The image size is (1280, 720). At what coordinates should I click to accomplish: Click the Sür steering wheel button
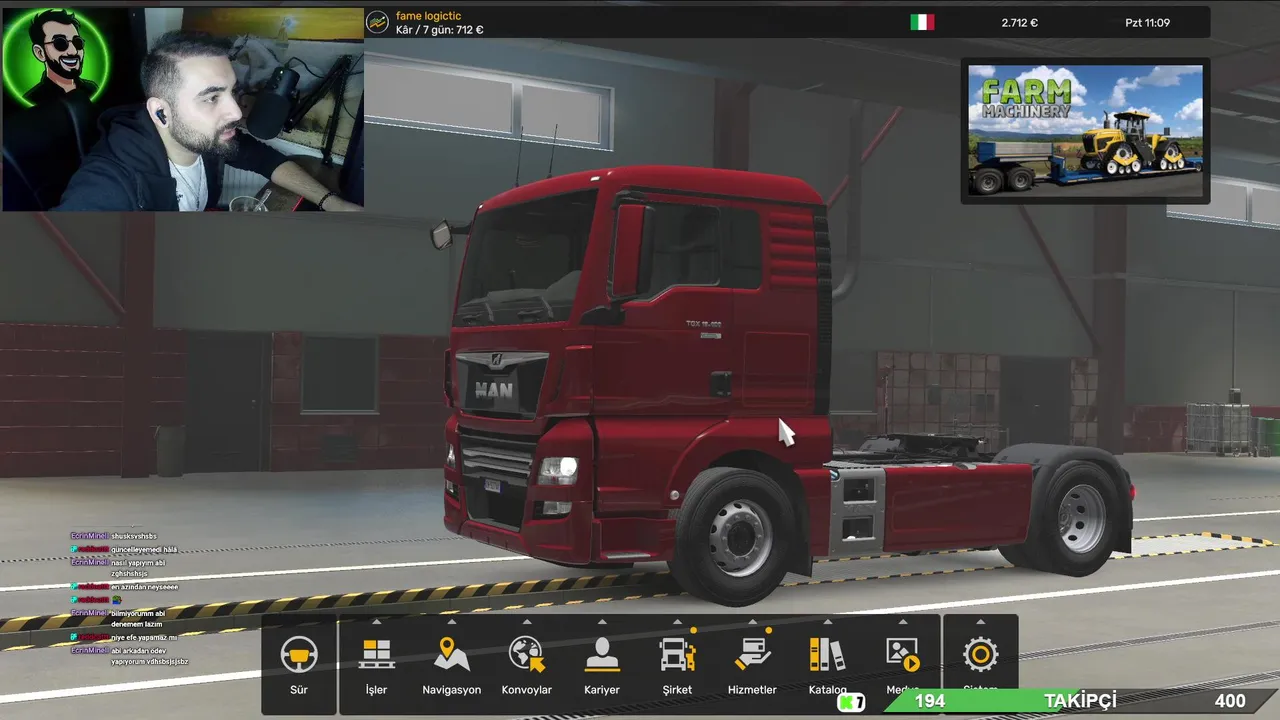pyautogui.click(x=299, y=664)
